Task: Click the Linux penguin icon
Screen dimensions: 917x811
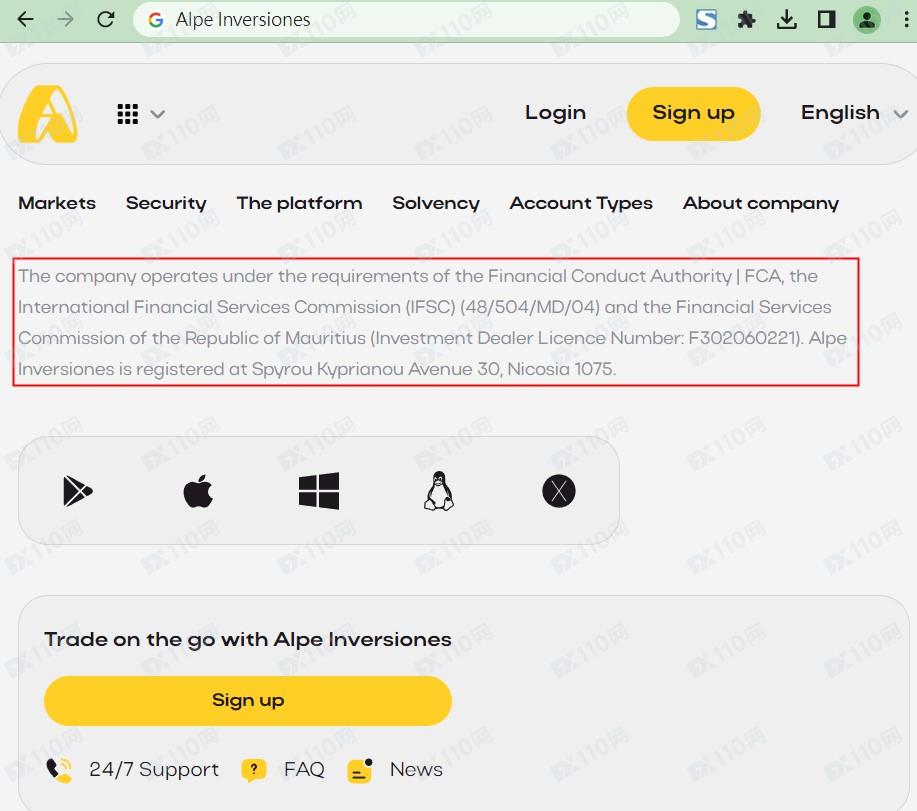Action: point(438,491)
